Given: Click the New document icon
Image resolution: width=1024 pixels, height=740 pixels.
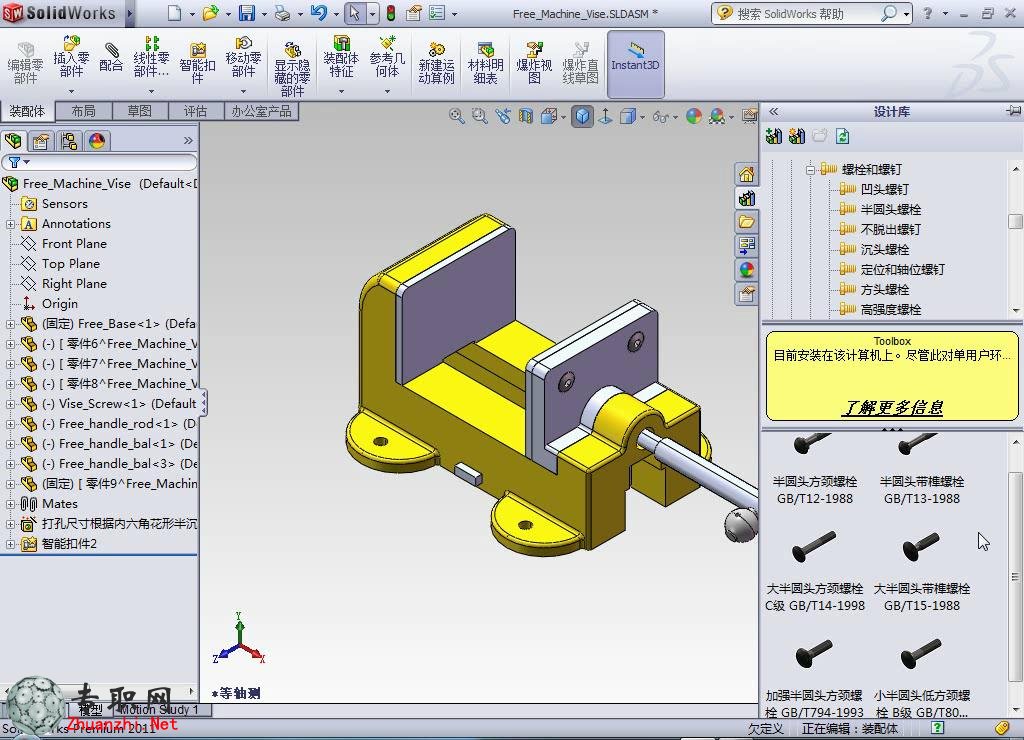Looking at the screenshot, I should tap(174, 13).
